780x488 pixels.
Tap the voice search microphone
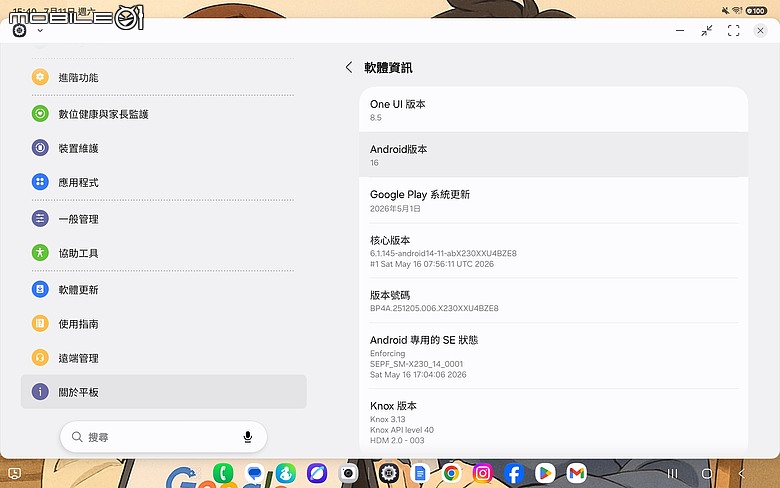(x=248, y=437)
